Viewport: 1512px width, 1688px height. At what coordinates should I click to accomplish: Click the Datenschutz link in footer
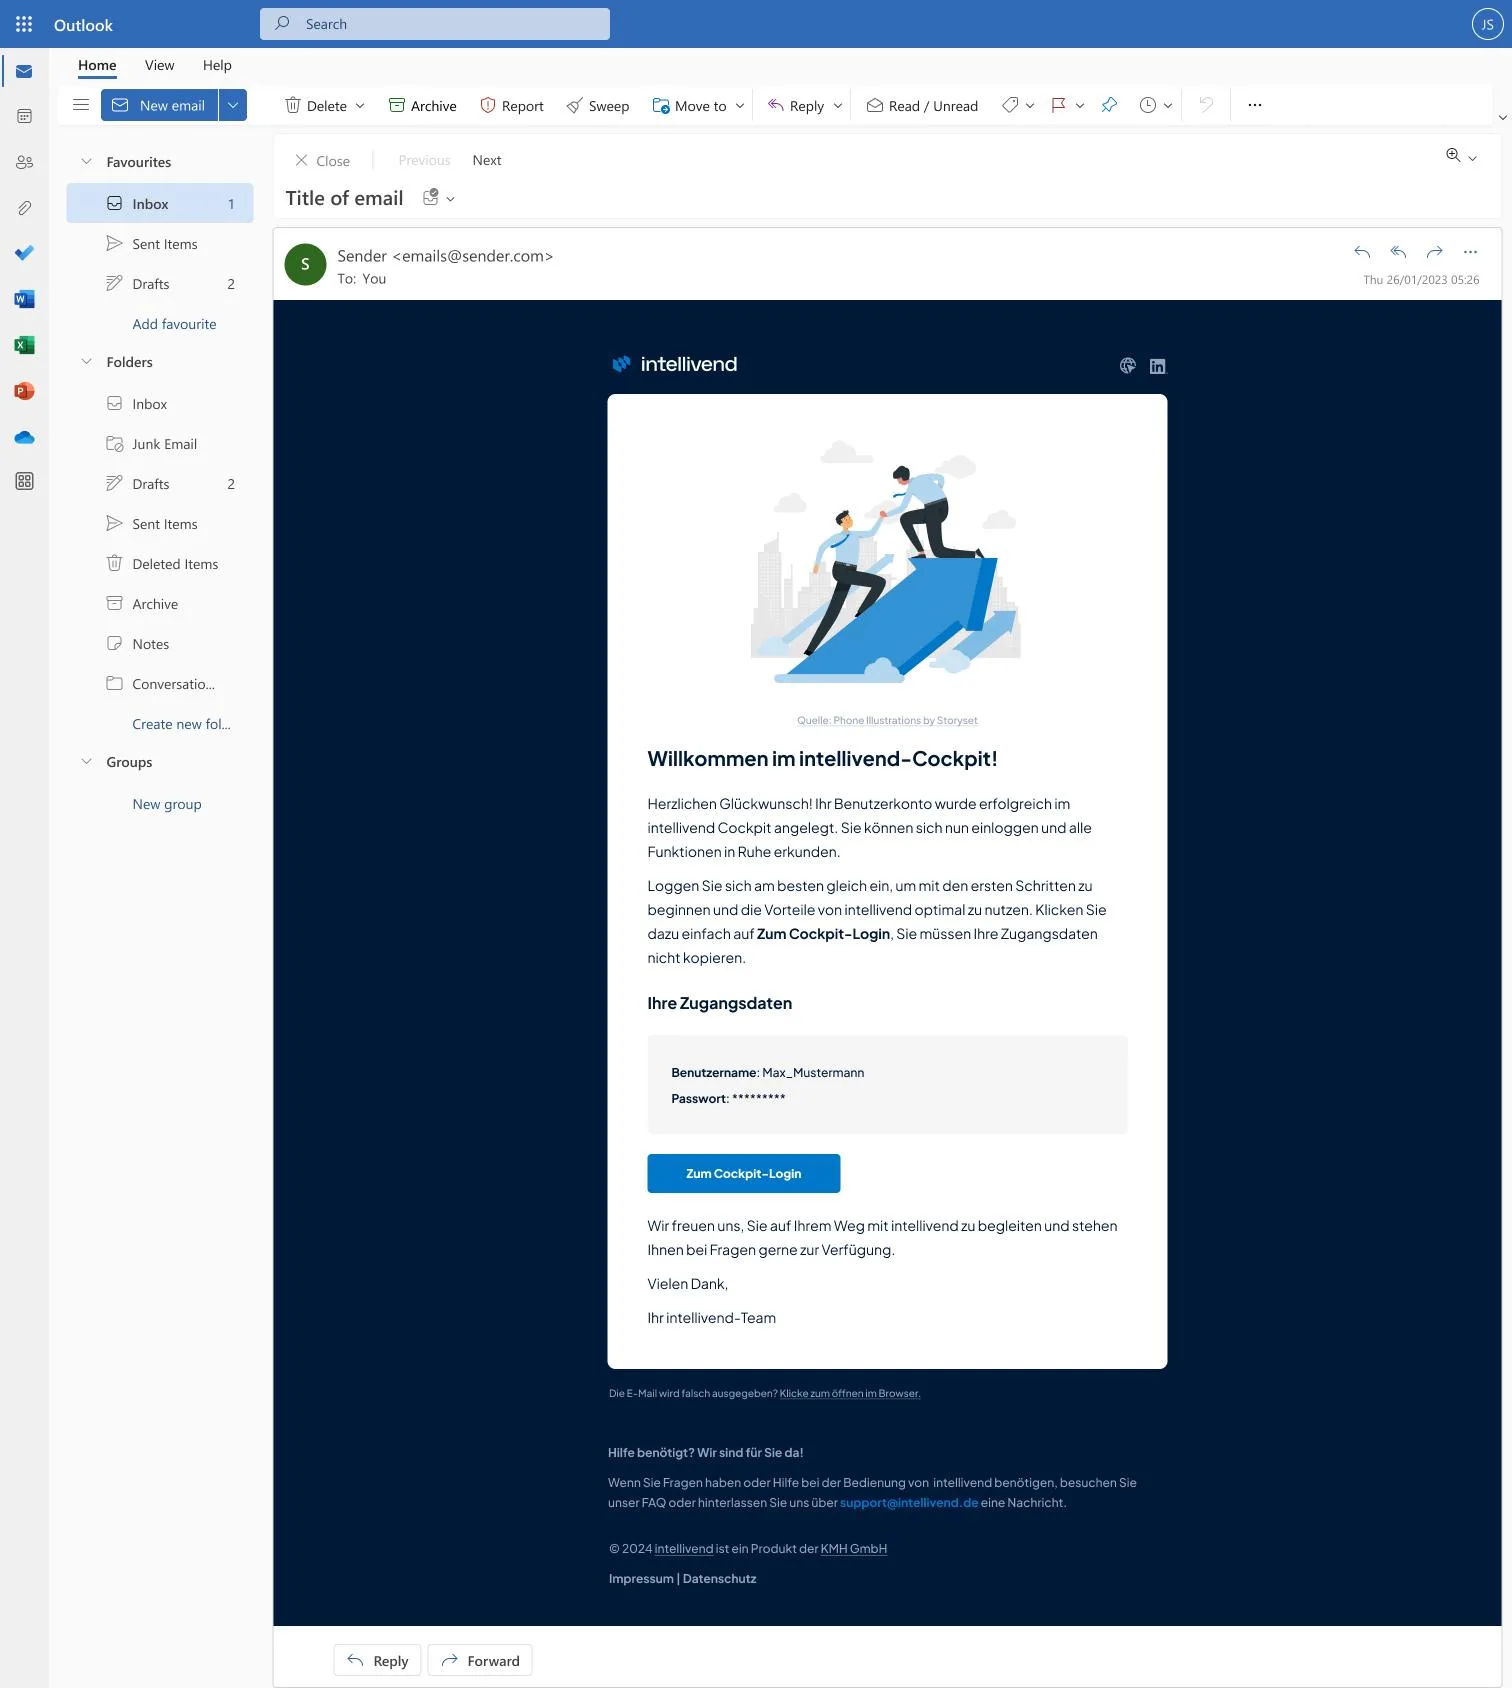coord(719,1578)
